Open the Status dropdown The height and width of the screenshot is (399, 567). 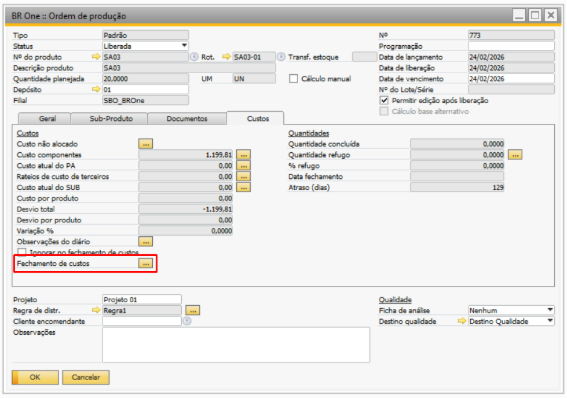coord(184,46)
